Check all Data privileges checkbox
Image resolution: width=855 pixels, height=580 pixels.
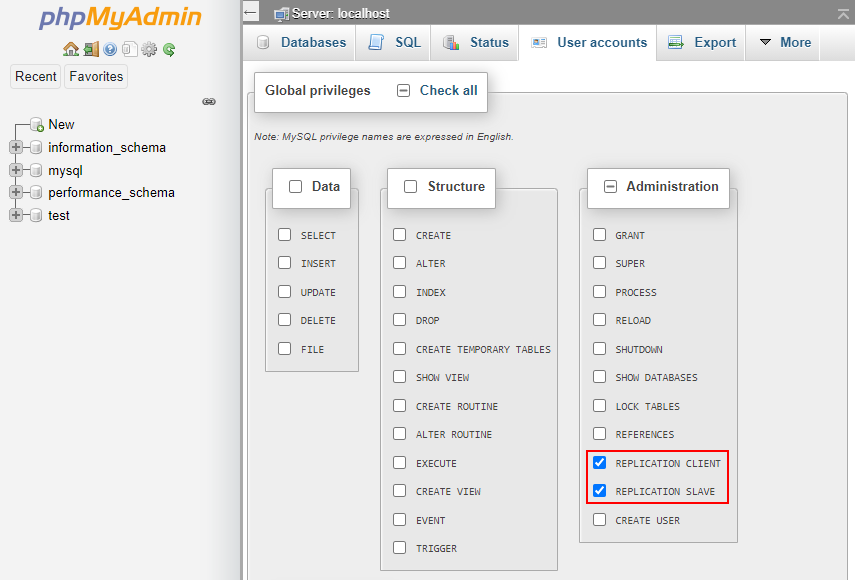pos(296,186)
